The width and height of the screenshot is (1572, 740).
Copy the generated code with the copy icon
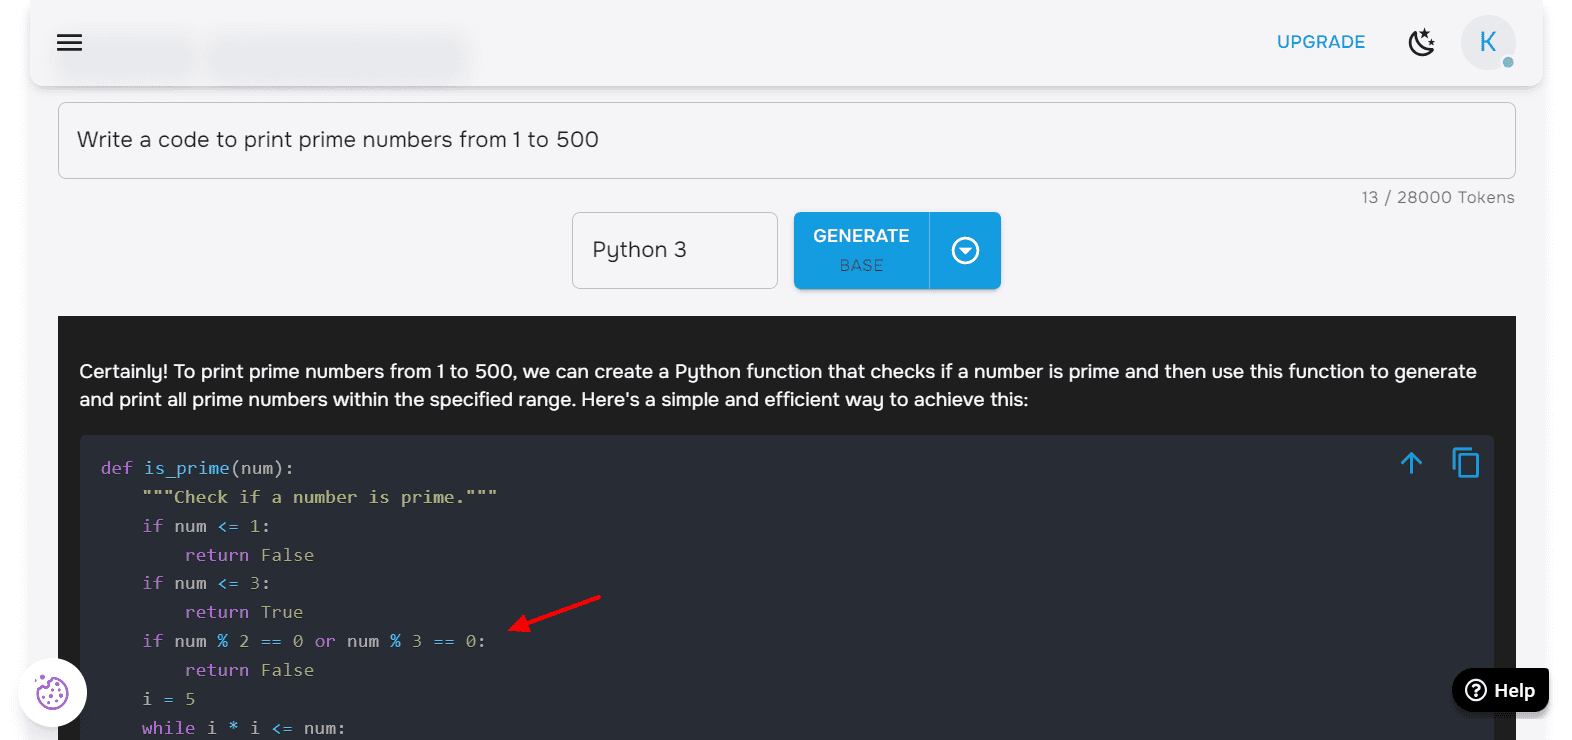pos(1465,463)
